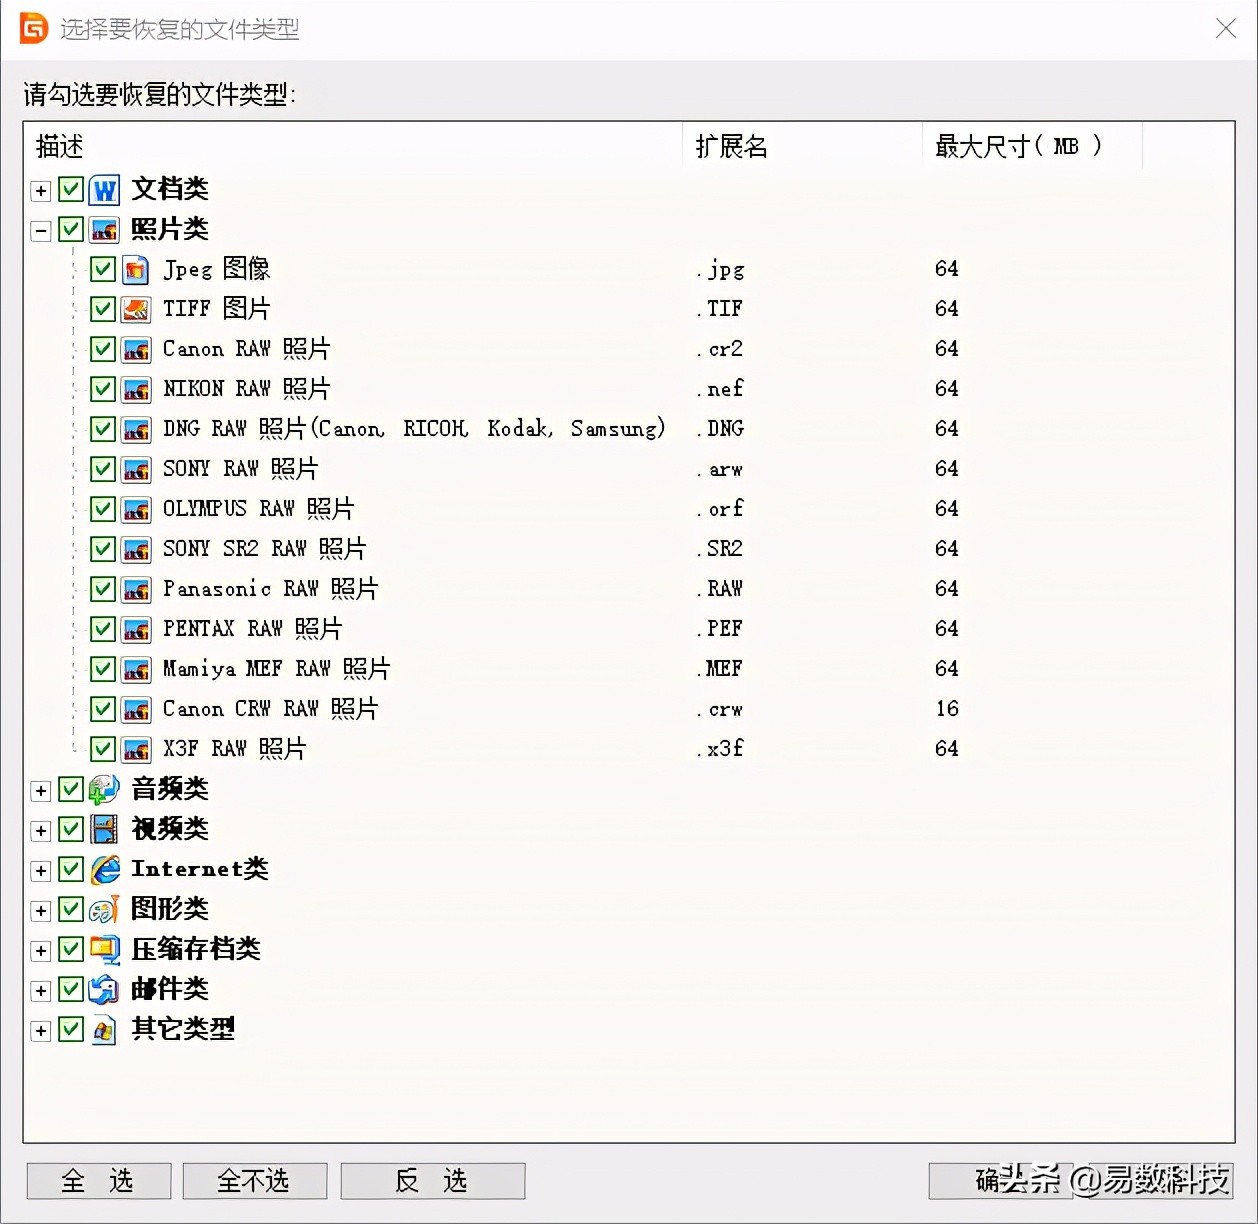Select the Jpeg 图像 image icon
The width and height of the screenshot is (1258, 1224).
(136, 269)
